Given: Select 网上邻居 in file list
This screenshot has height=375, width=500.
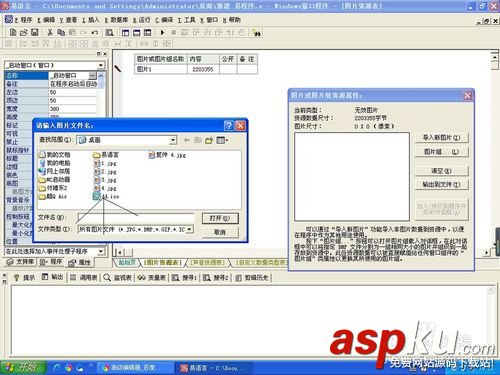Looking at the screenshot, I should tap(55, 171).
